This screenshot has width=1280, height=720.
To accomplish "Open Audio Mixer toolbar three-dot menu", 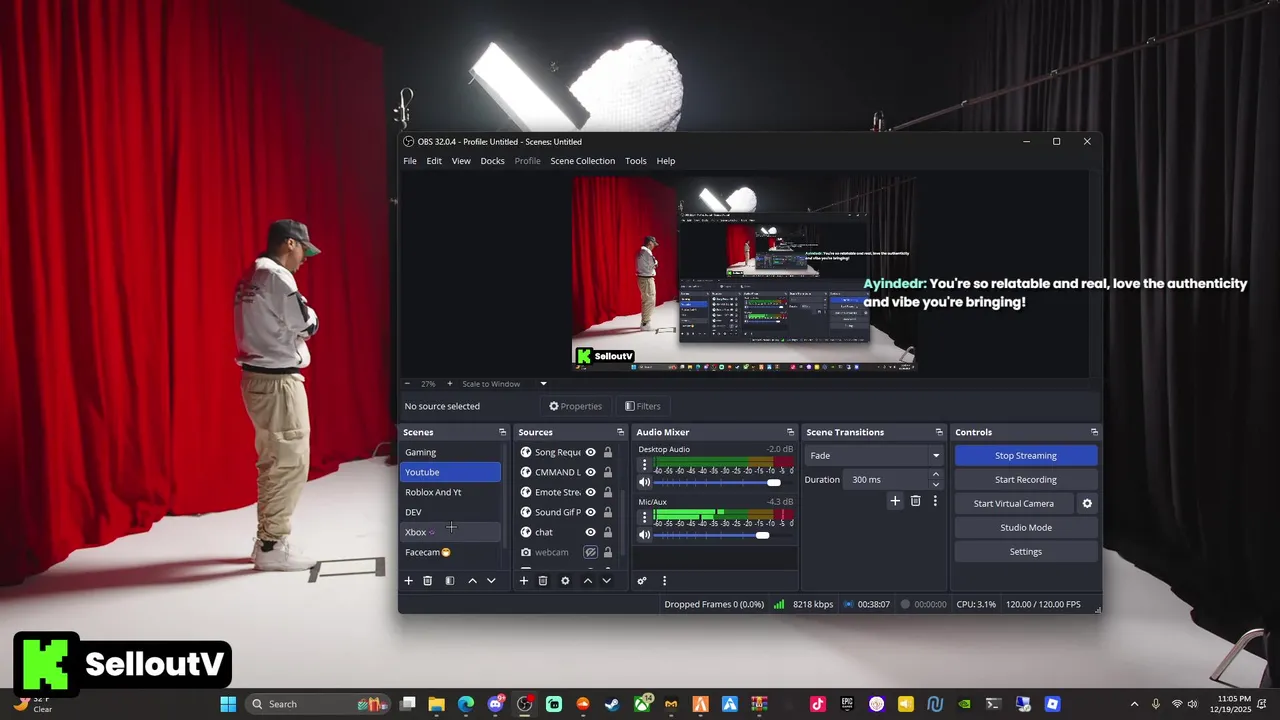I will coord(664,581).
